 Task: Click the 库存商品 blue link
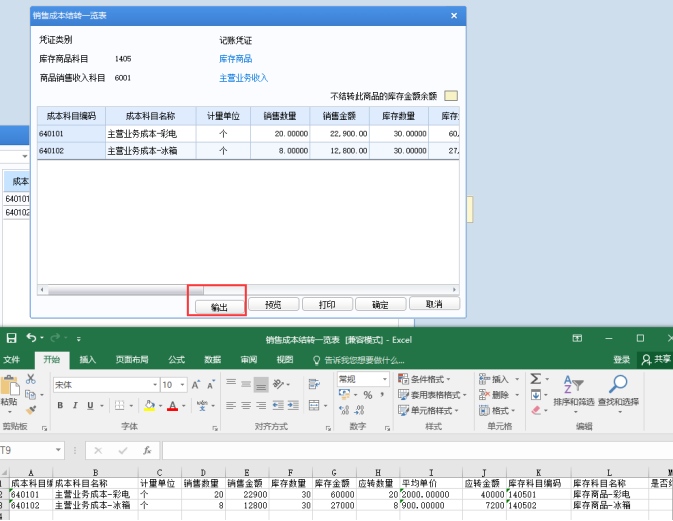[236, 59]
